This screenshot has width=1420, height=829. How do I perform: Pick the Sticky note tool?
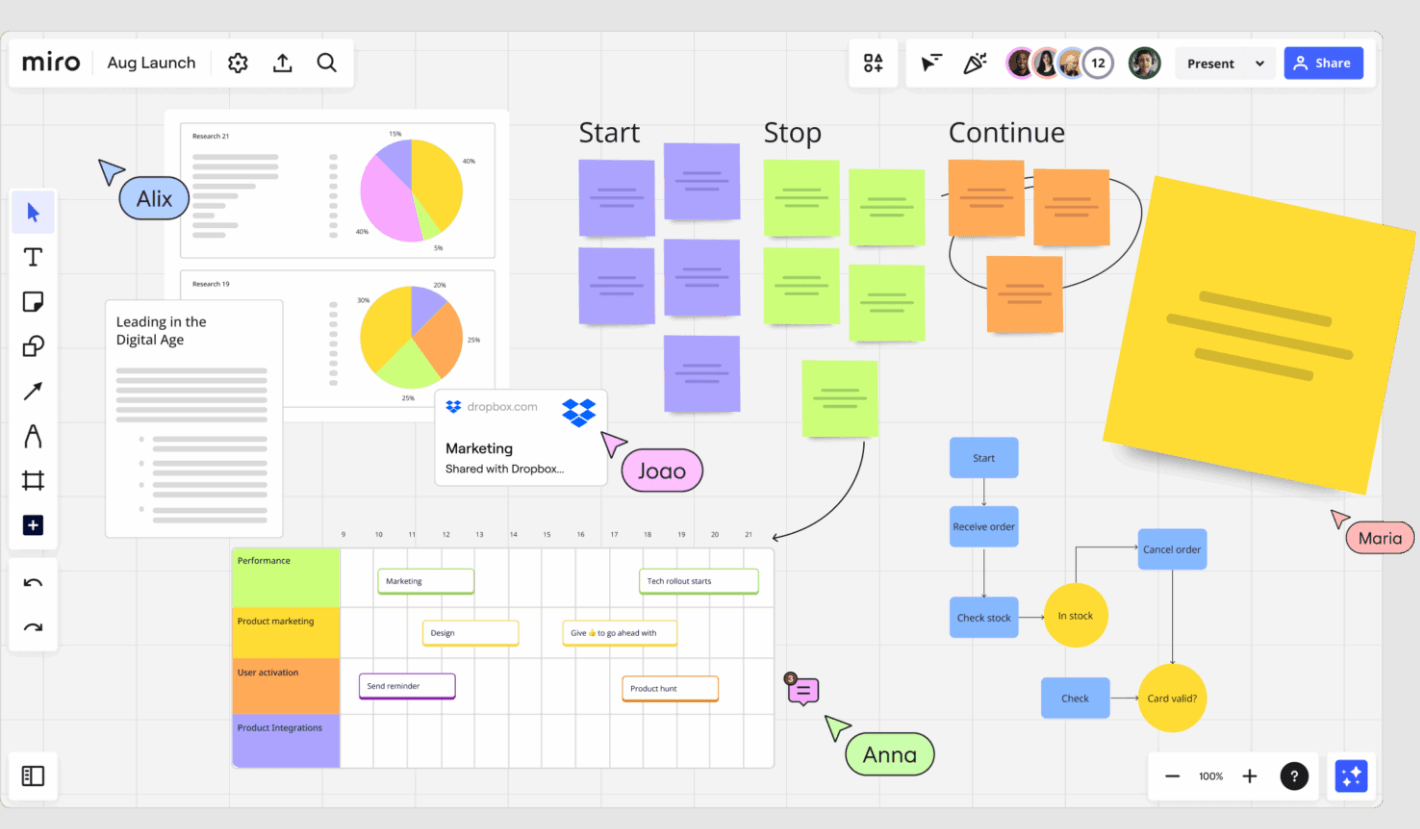pos(33,302)
